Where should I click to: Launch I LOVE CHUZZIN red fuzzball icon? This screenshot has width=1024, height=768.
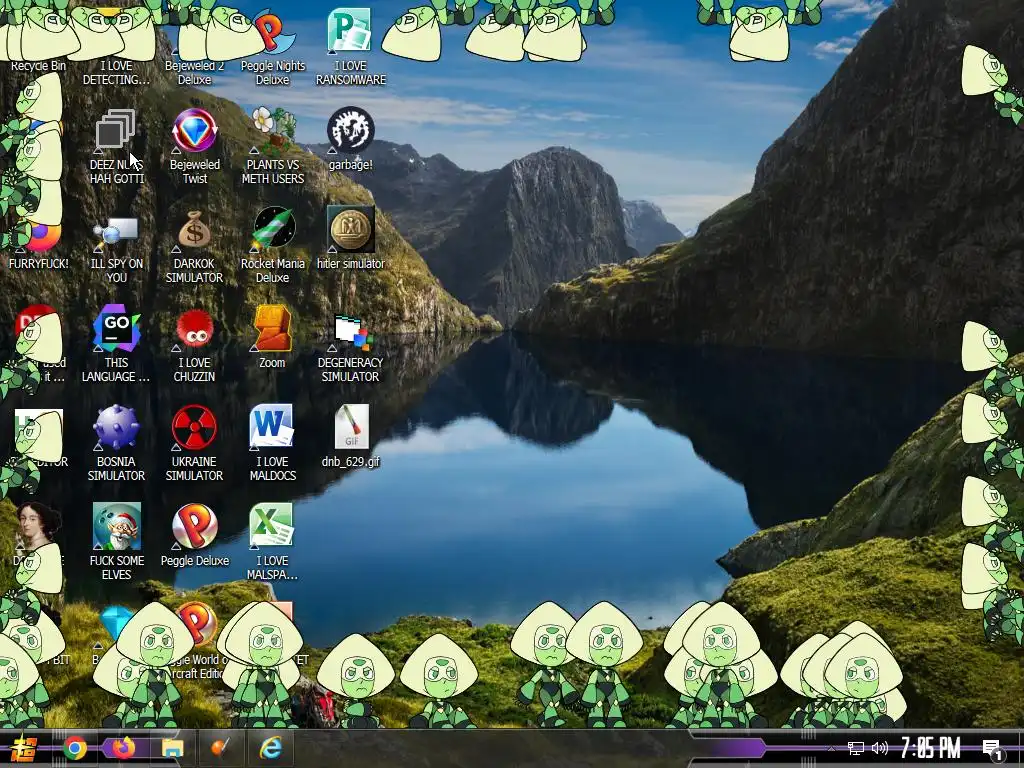(194, 345)
